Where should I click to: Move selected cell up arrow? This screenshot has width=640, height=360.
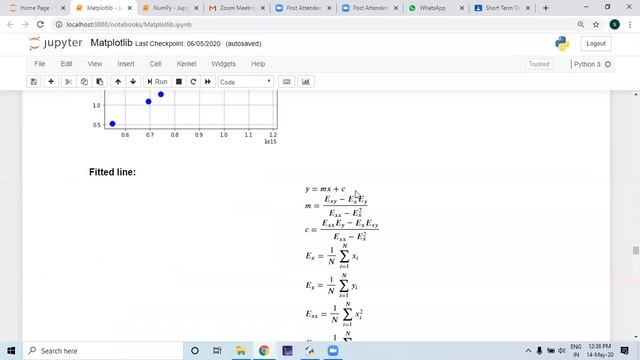tap(118, 82)
